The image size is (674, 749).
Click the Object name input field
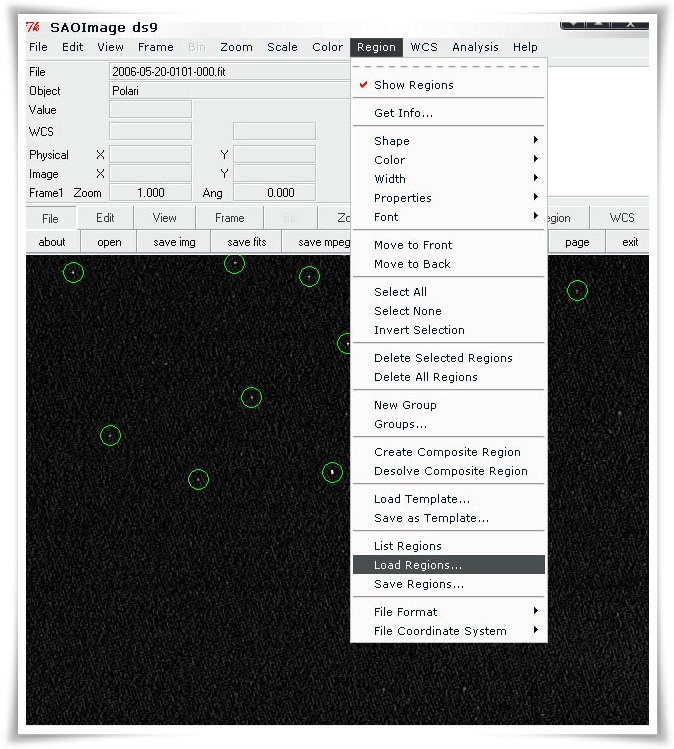coord(228,91)
